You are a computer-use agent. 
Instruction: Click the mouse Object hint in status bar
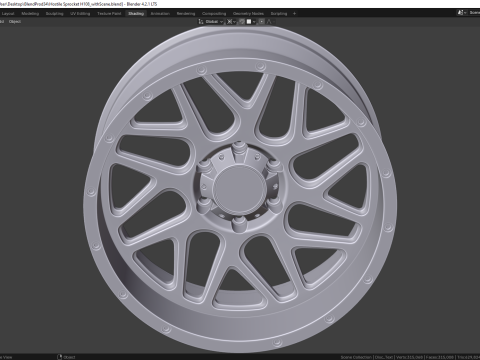click(66, 357)
